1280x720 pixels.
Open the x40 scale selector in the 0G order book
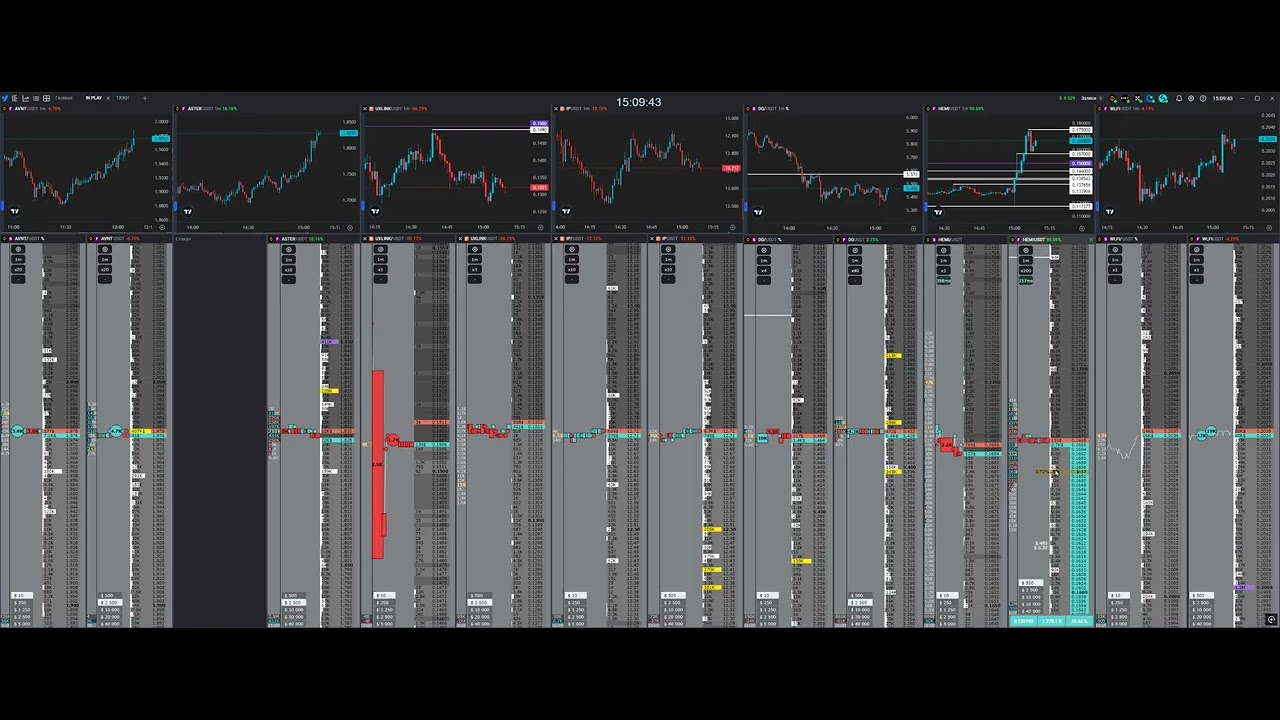(855, 270)
